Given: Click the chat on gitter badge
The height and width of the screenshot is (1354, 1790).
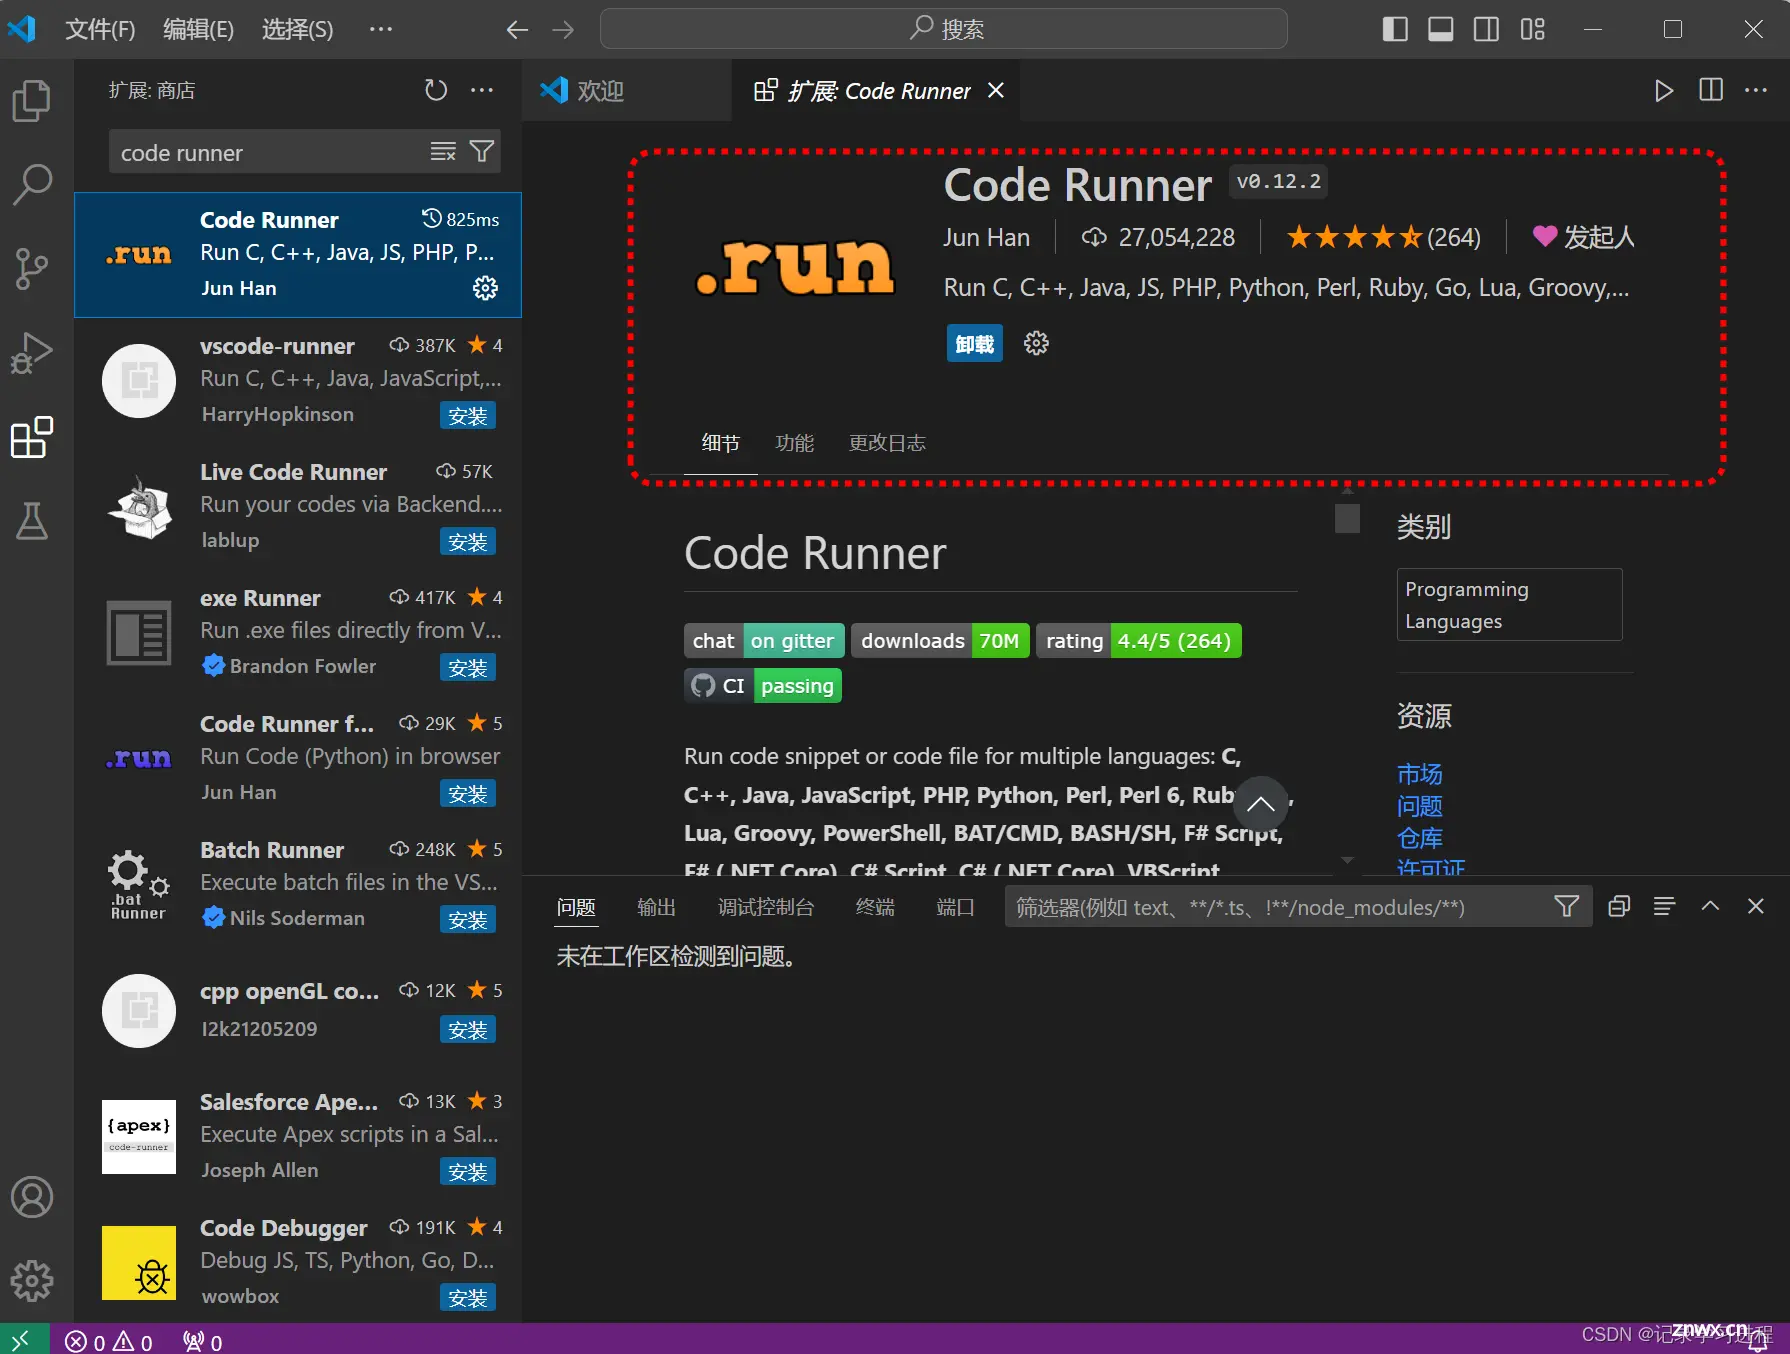Looking at the screenshot, I should coord(764,641).
